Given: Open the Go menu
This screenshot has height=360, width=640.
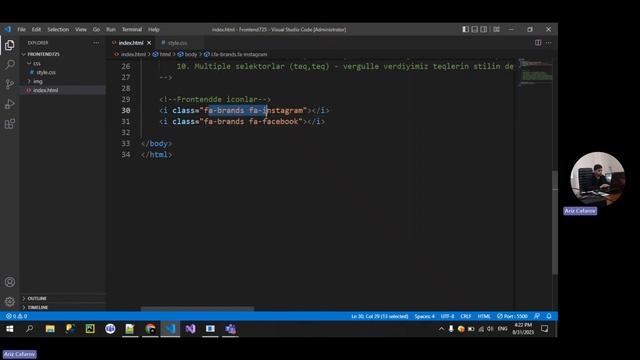Looking at the screenshot, I should (96, 29).
